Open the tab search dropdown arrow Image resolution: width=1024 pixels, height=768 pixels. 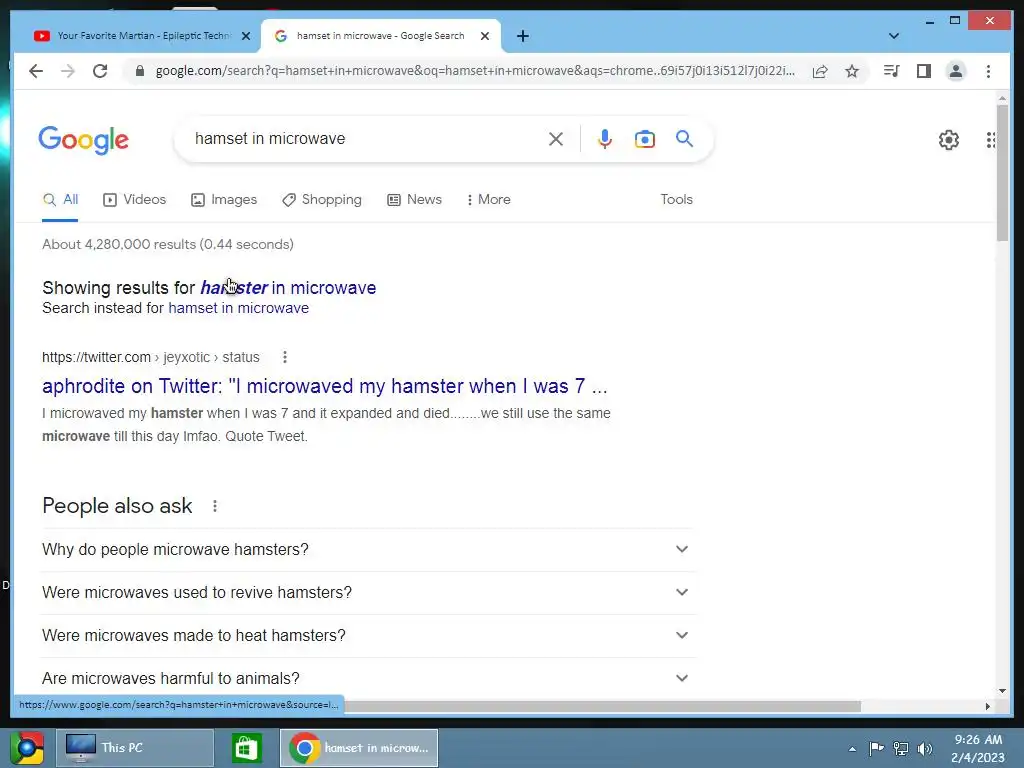(x=894, y=36)
